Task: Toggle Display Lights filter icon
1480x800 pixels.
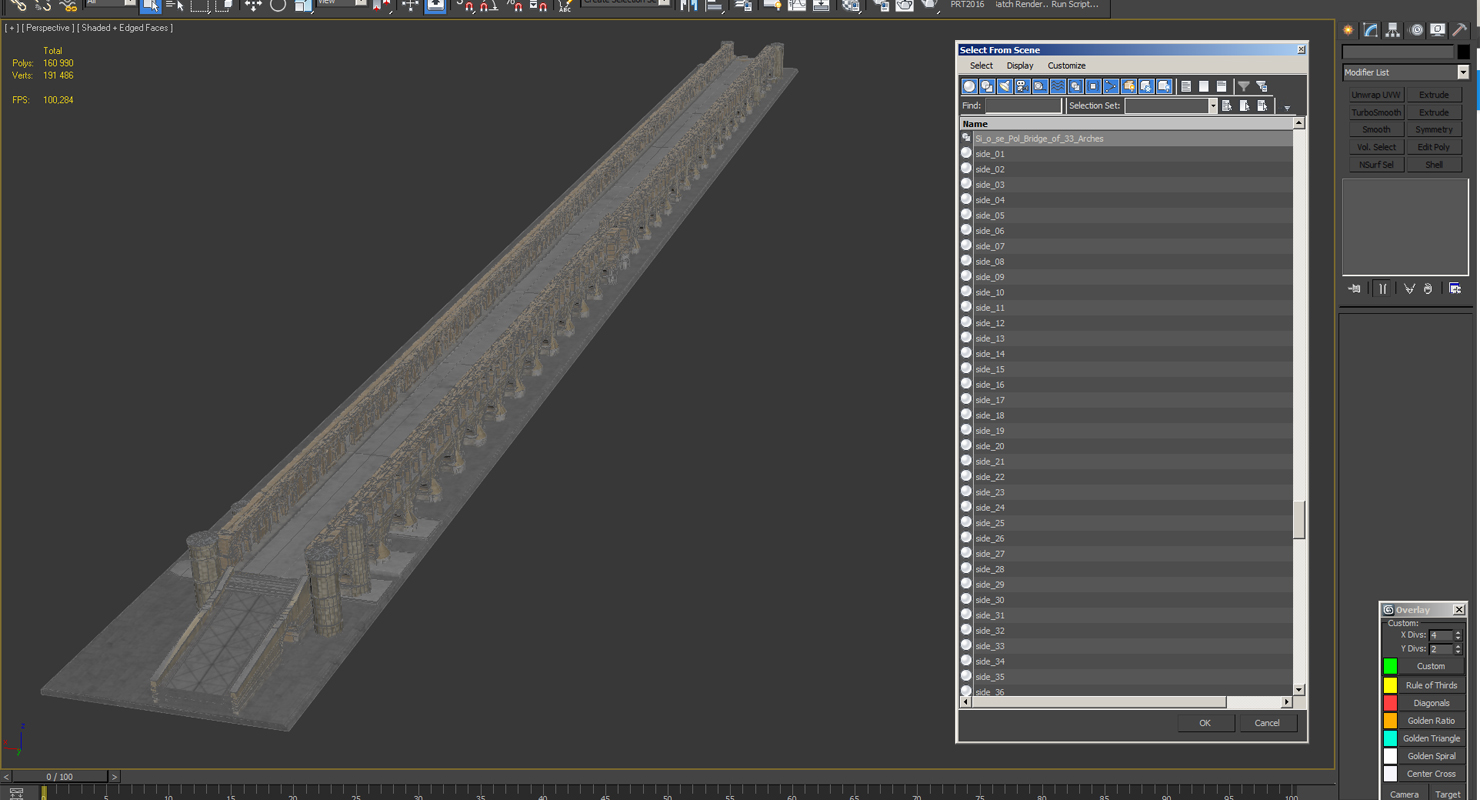Action: click(1005, 87)
